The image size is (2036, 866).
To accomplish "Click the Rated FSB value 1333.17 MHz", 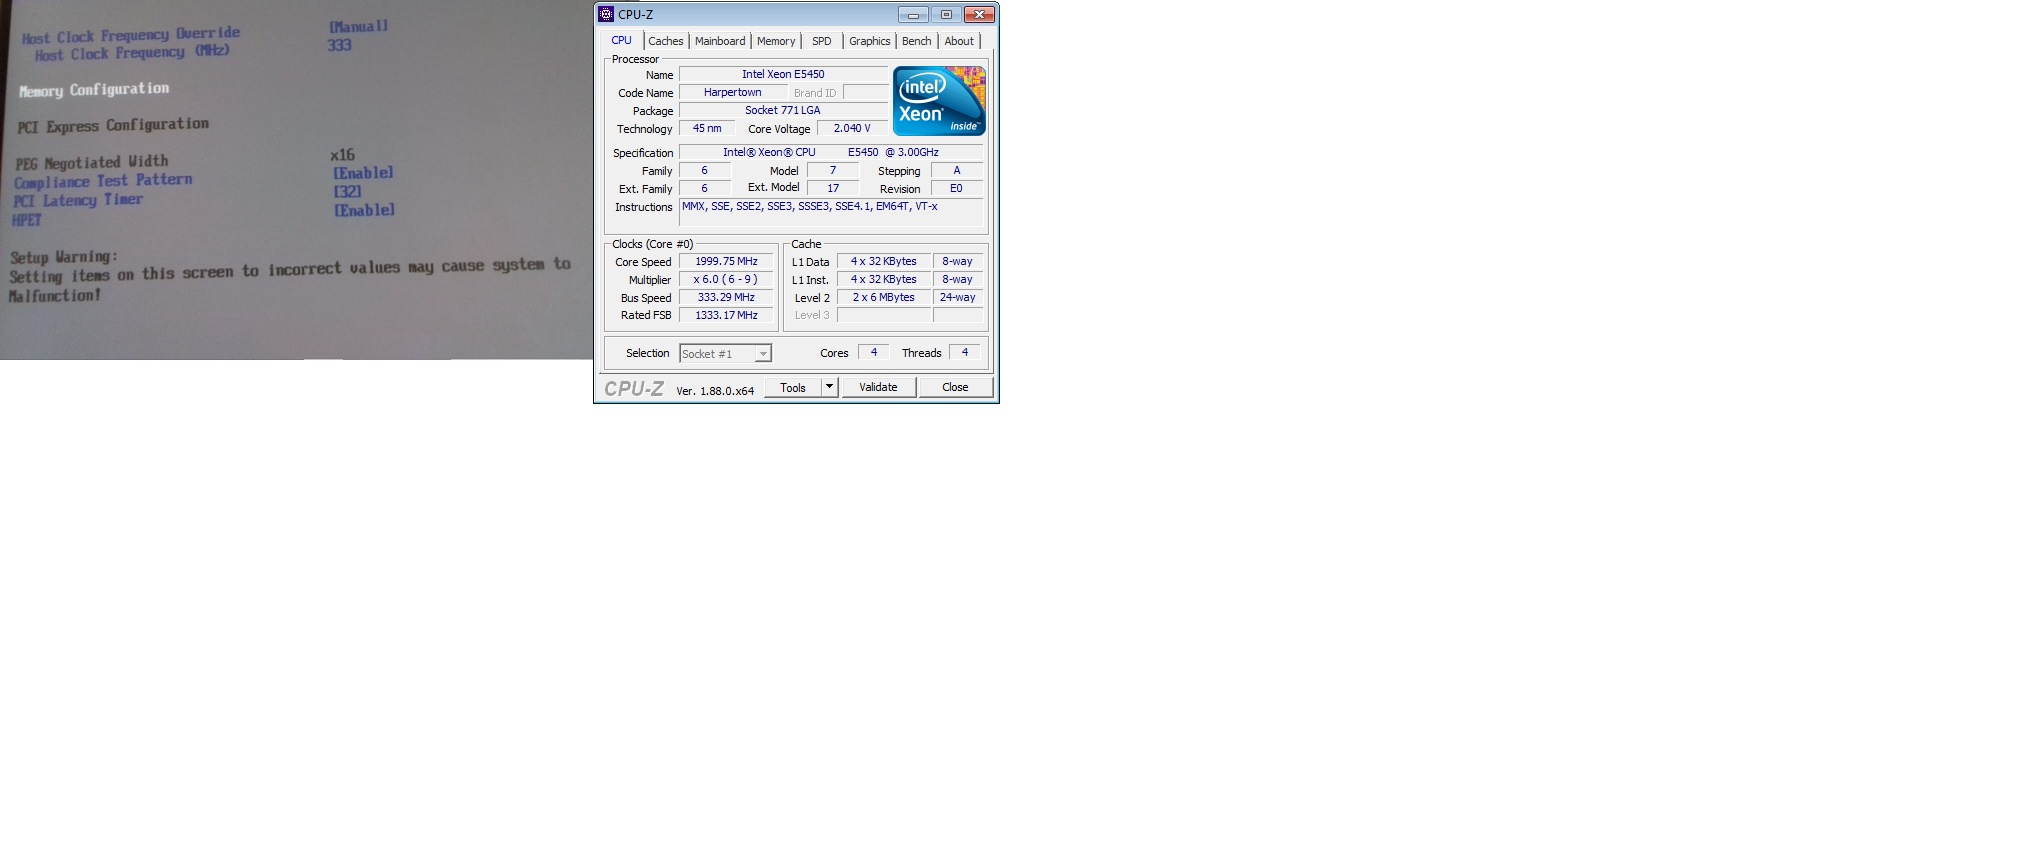I will click(726, 315).
